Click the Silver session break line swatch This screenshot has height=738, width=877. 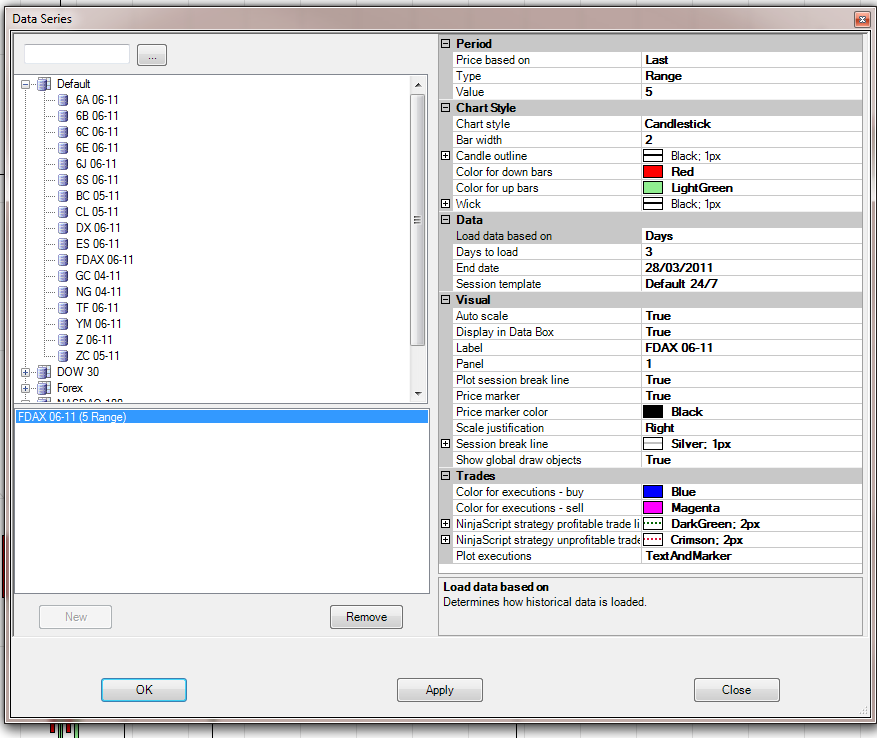click(653, 444)
